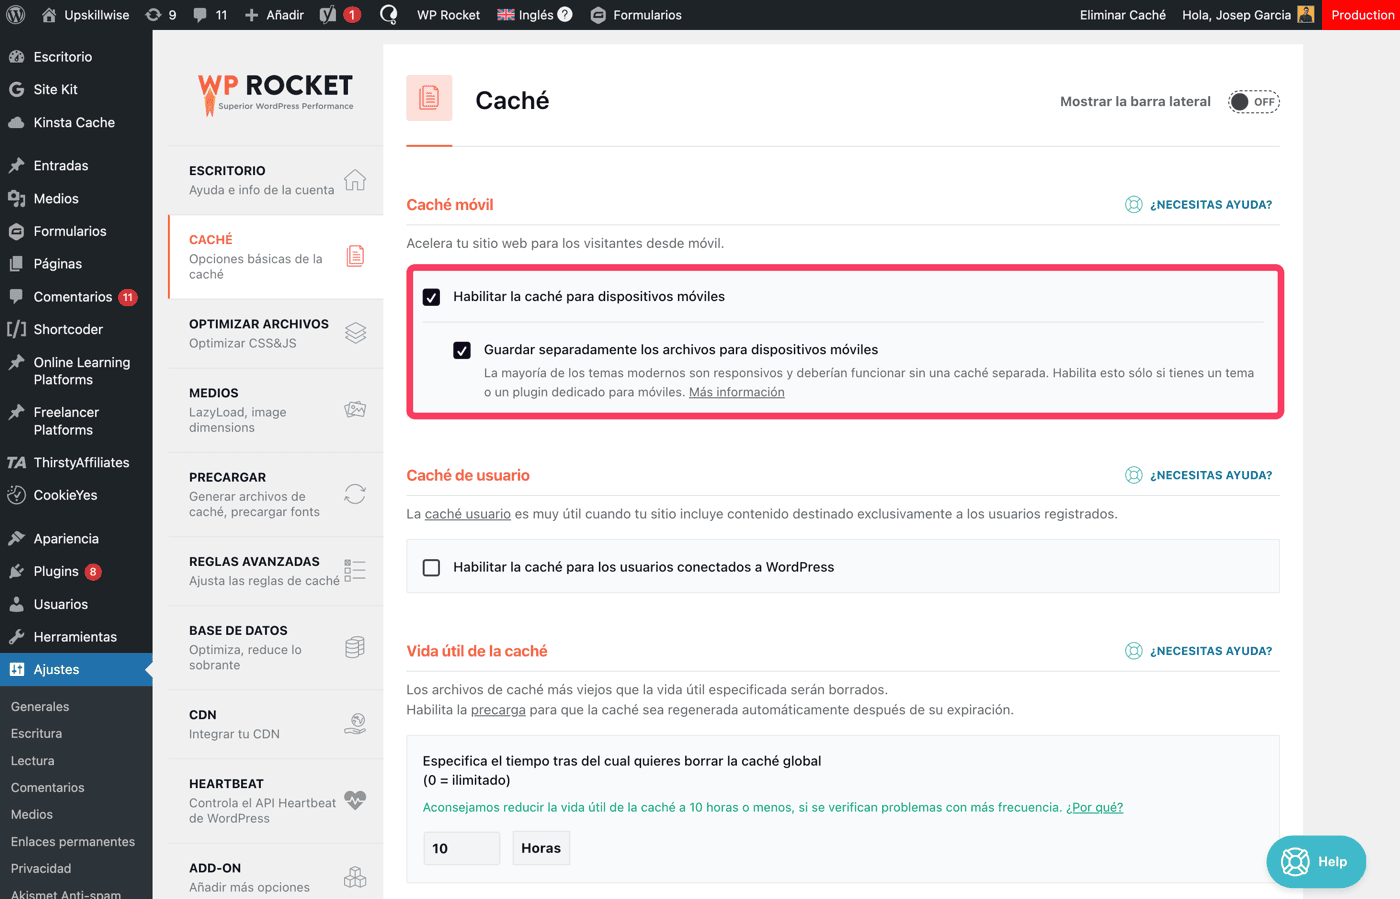
Task: Open Formularios in admin bar
Action: [636, 15]
